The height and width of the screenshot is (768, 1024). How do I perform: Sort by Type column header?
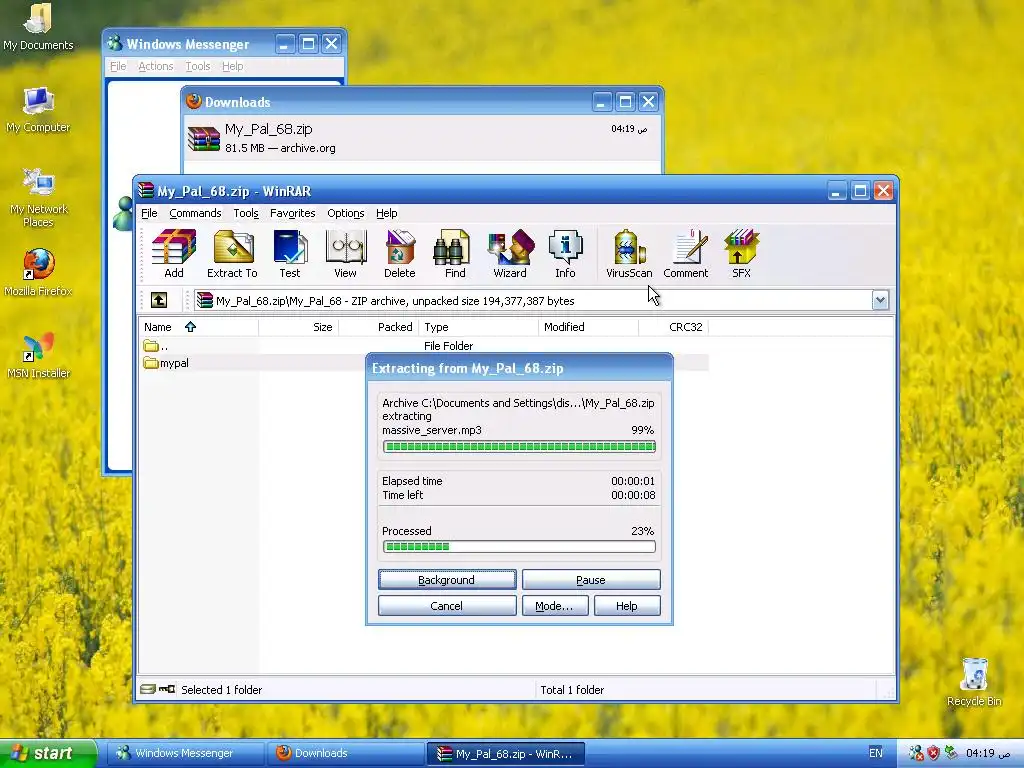(479, 327)
